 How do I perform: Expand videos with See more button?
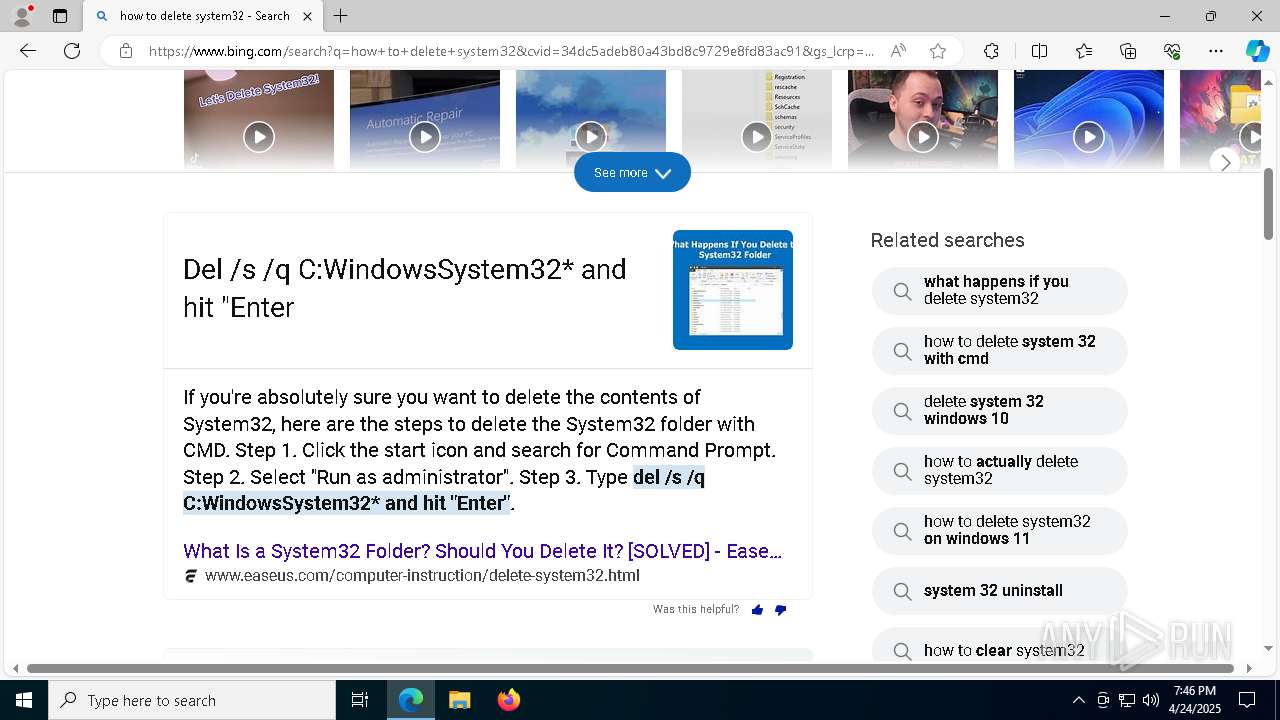(x=632, y=172)
